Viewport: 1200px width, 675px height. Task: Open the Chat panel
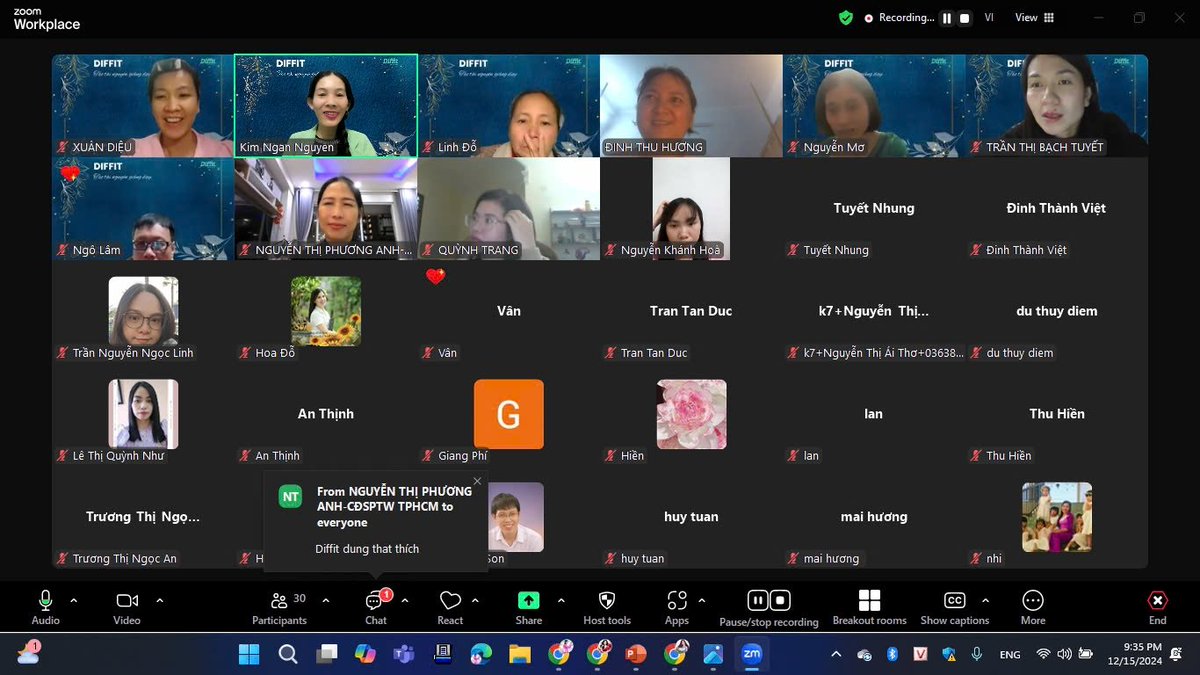click(375, 606)
